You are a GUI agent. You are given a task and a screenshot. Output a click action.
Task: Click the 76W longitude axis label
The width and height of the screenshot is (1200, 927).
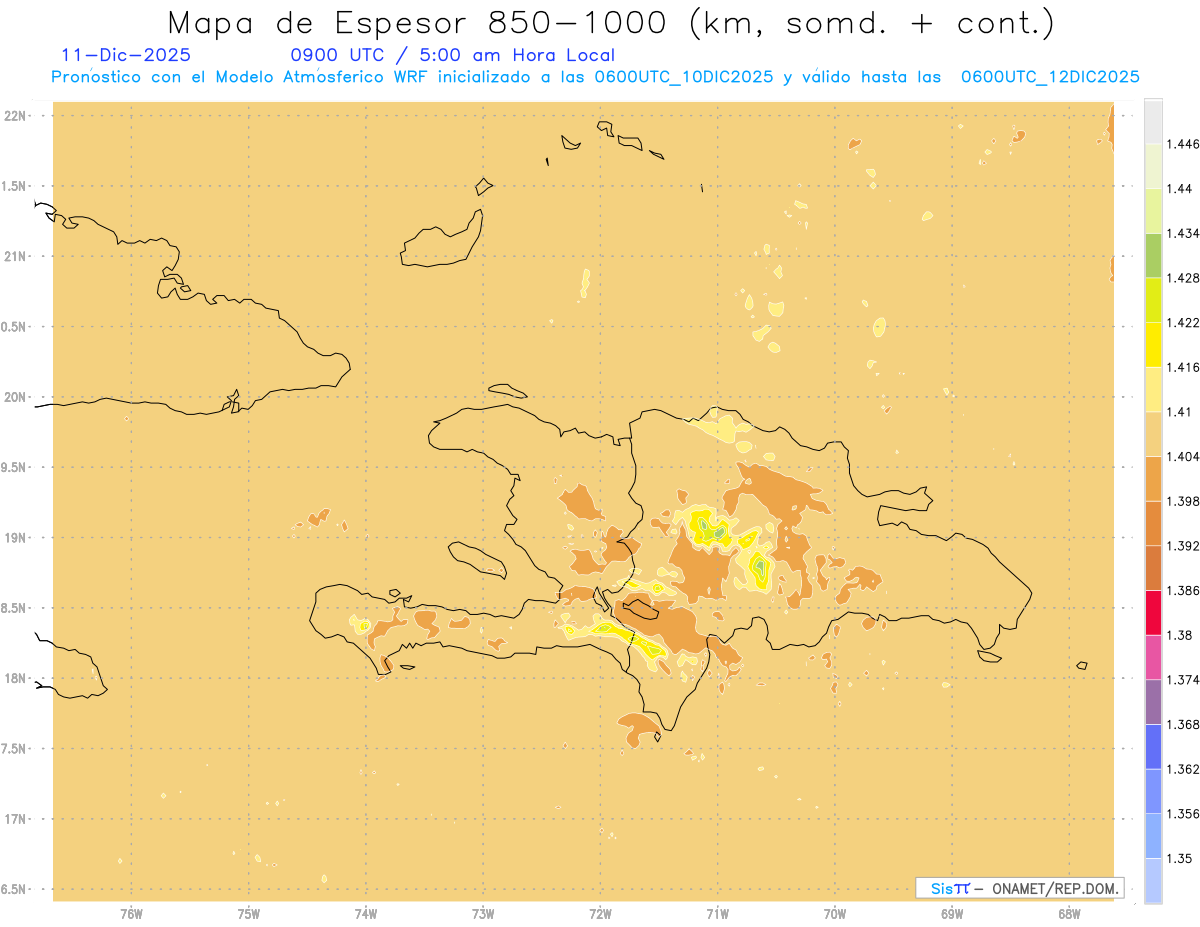point(131,913)
